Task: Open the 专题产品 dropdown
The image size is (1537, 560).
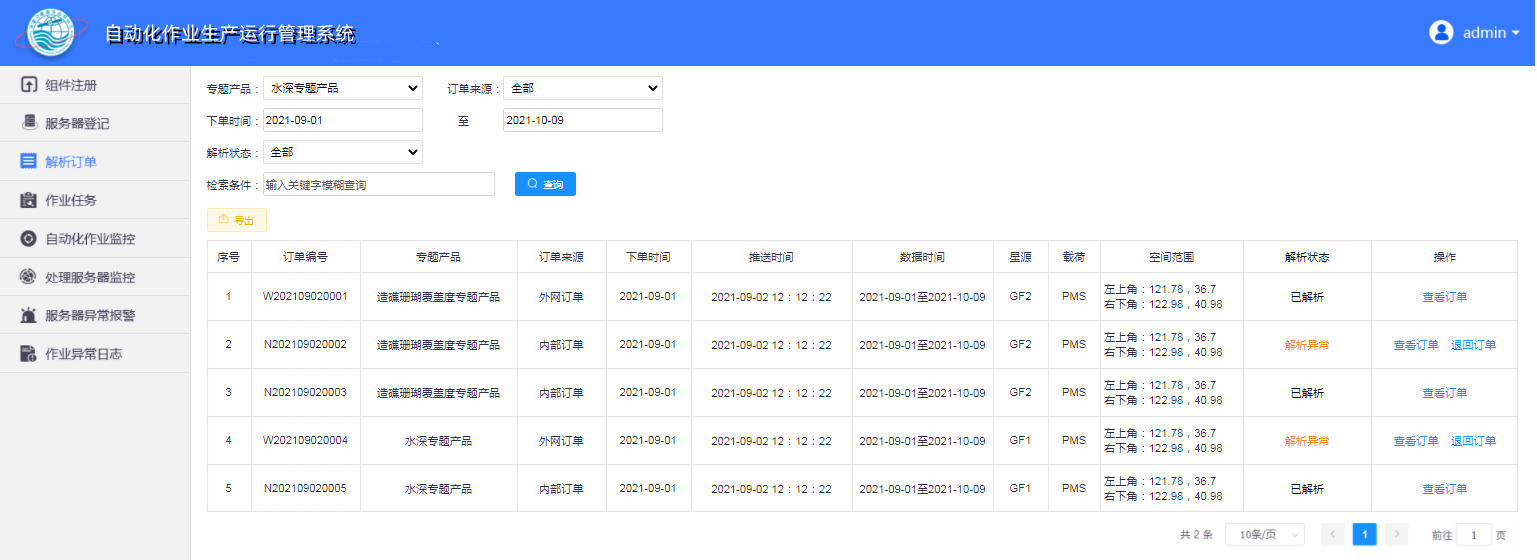Action: [343, 88]
